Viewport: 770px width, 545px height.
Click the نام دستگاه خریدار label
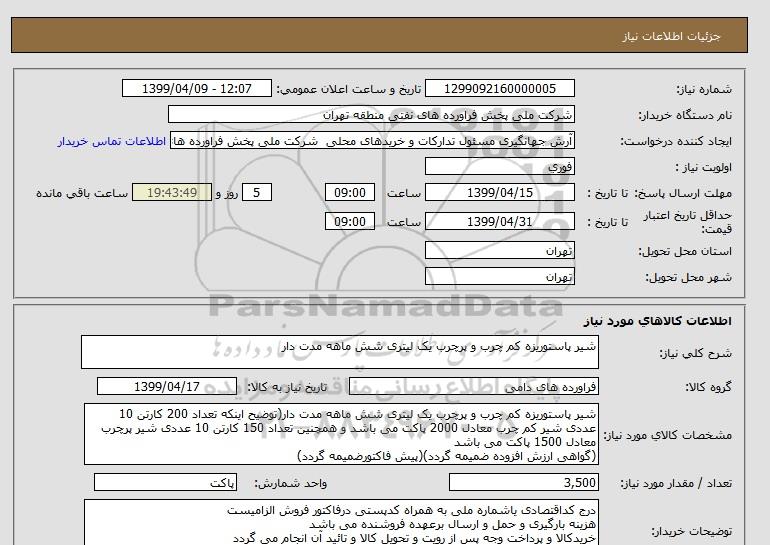685,115
